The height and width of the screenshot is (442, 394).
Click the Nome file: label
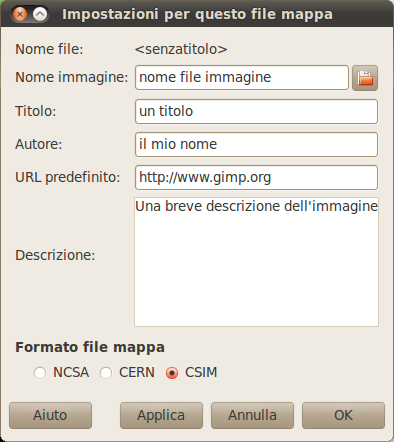coord(49,49)
